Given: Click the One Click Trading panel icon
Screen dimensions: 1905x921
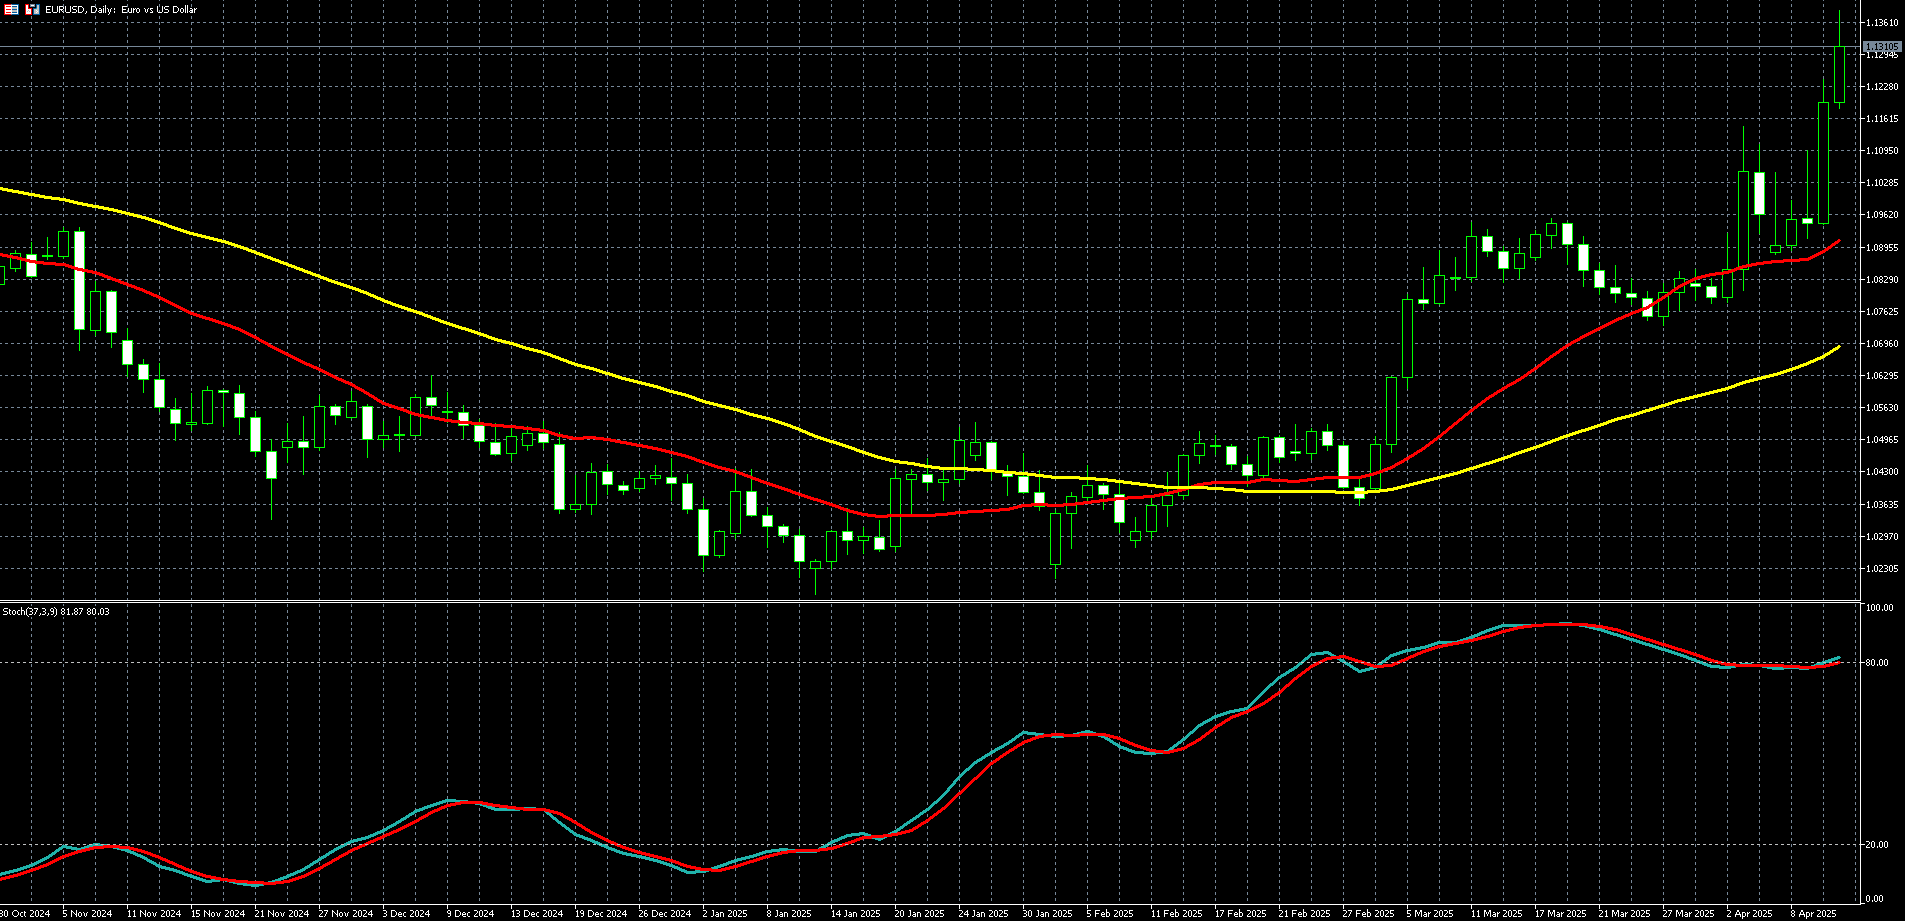Looking at the screenshot, I should (32, 9).
